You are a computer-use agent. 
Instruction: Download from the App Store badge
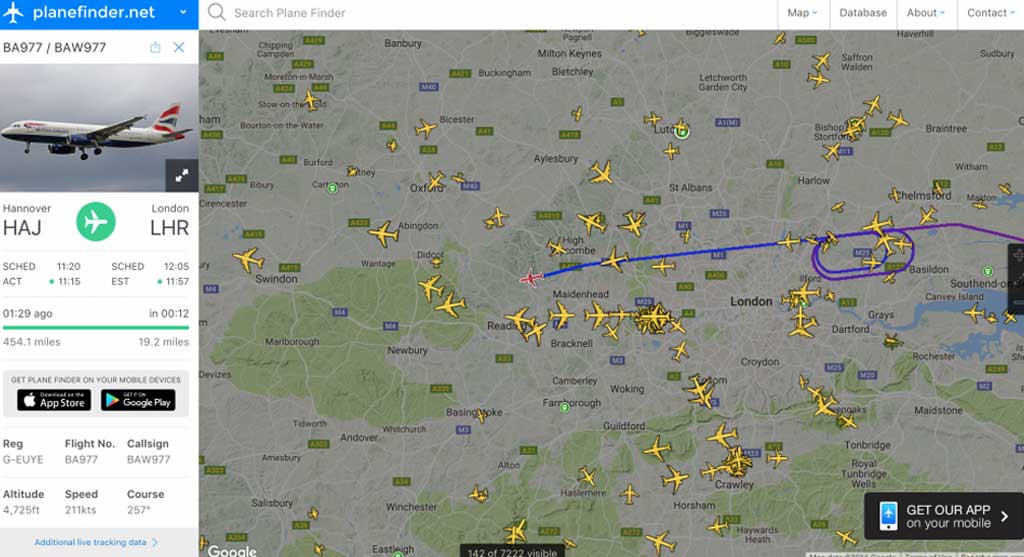pos(54,400)
